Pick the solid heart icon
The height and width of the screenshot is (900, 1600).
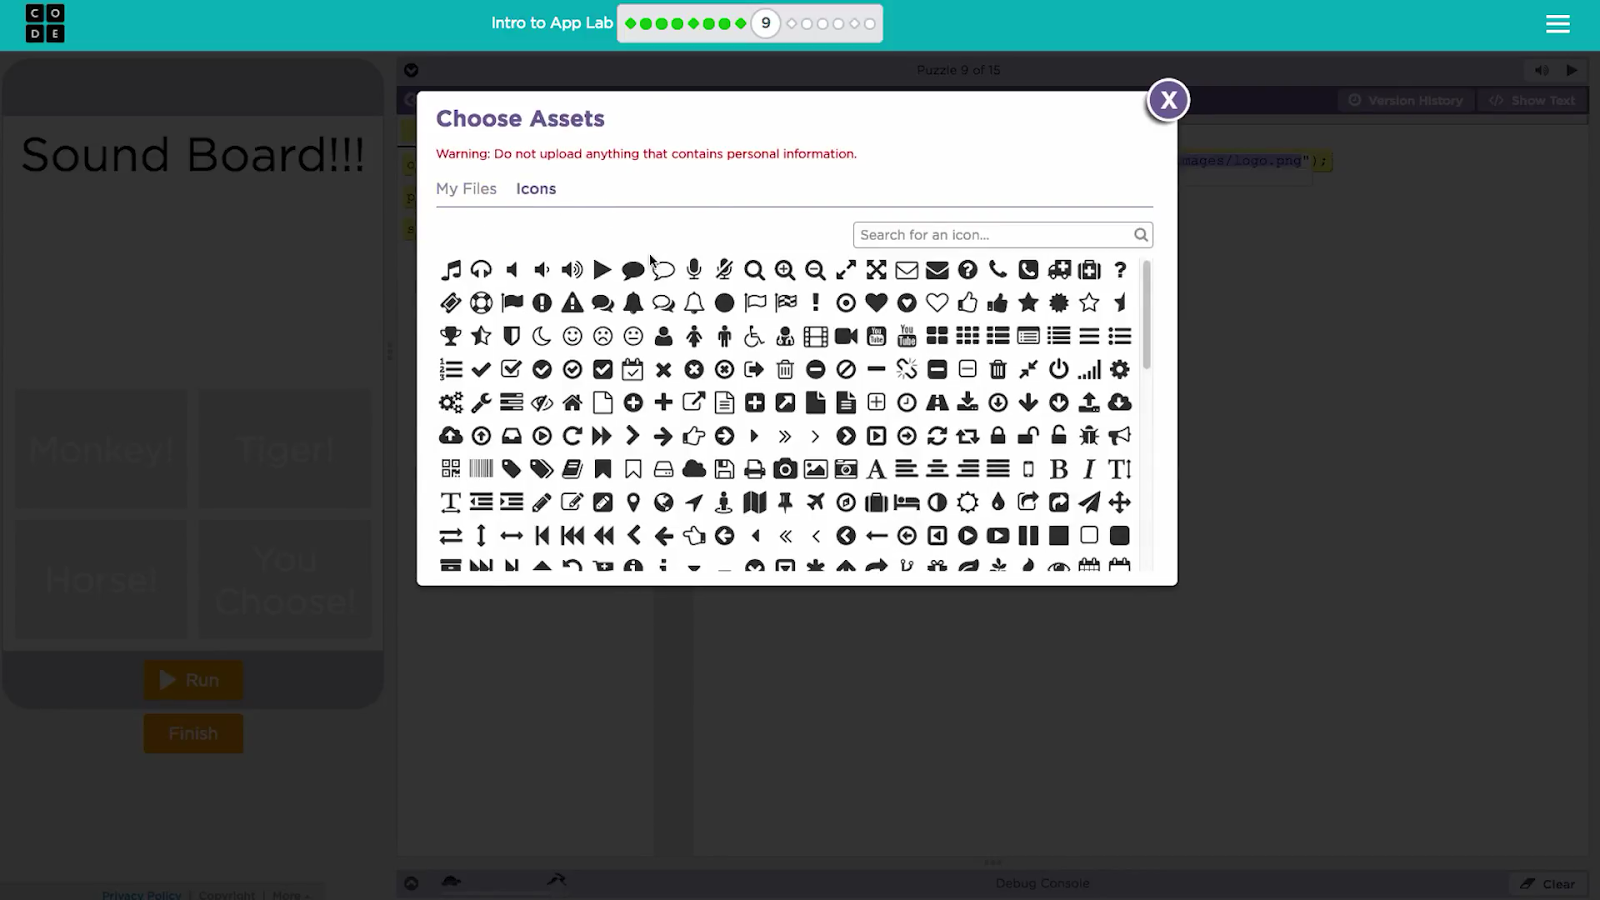coord(876,303)
